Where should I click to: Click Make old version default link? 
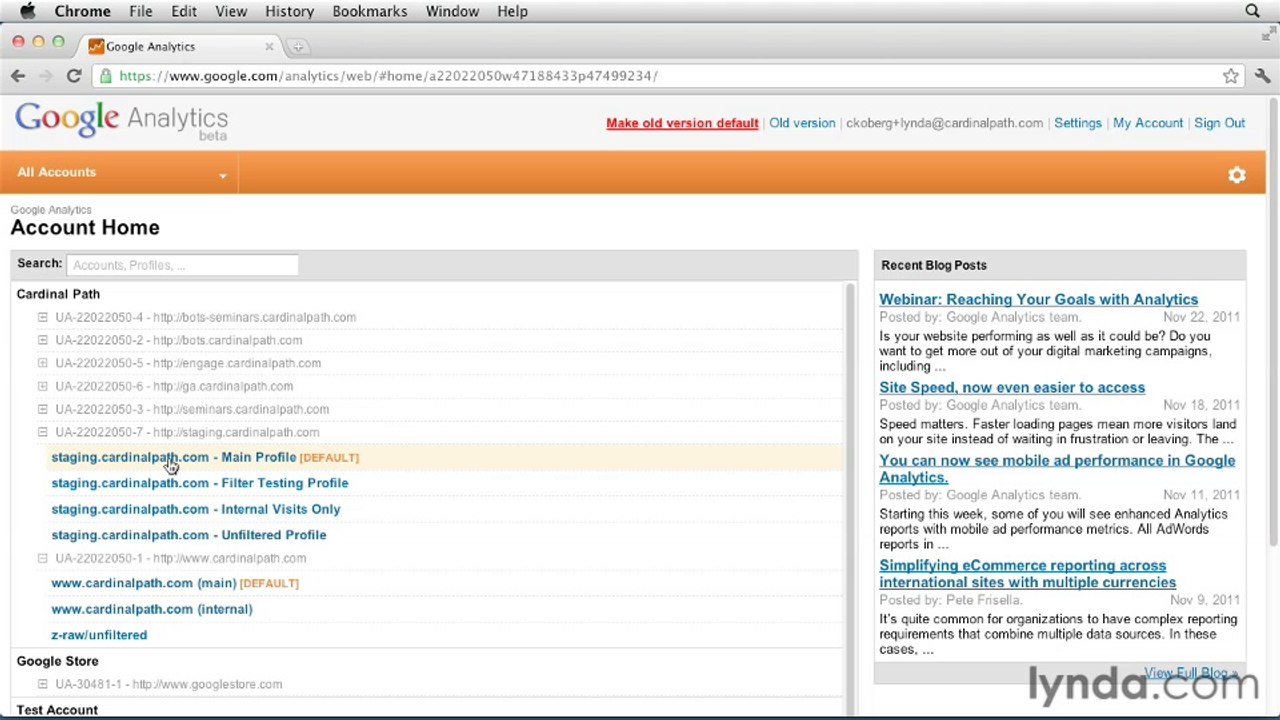682,123
